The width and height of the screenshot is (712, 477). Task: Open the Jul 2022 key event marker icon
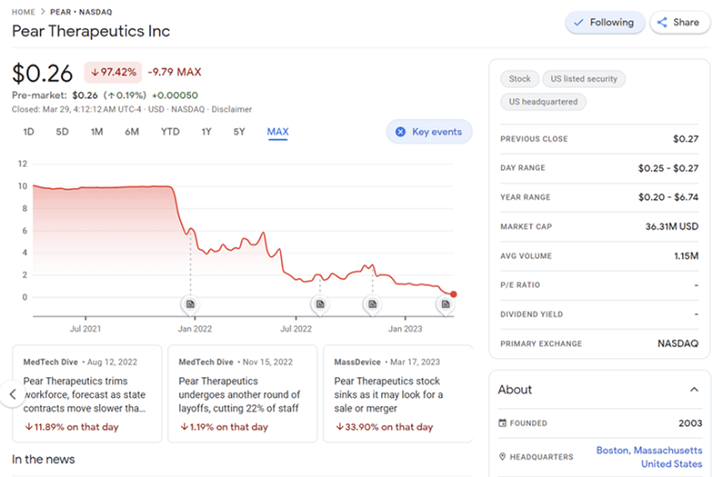tap(320, 304)
